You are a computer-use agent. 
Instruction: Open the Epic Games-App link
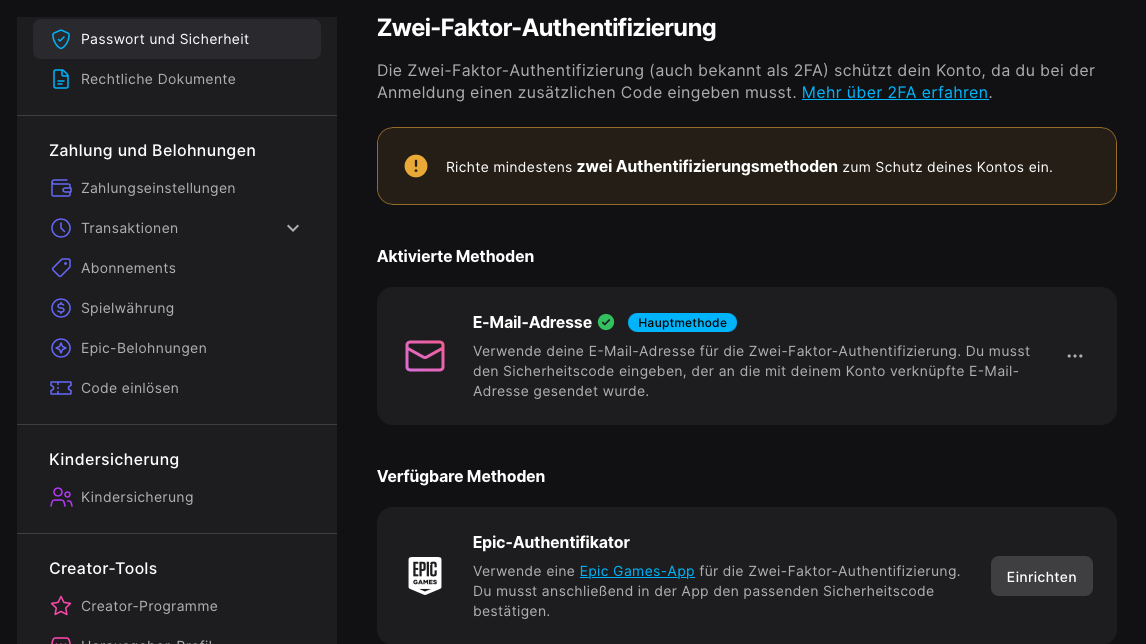pyautogui.click(x=637, y=571)
